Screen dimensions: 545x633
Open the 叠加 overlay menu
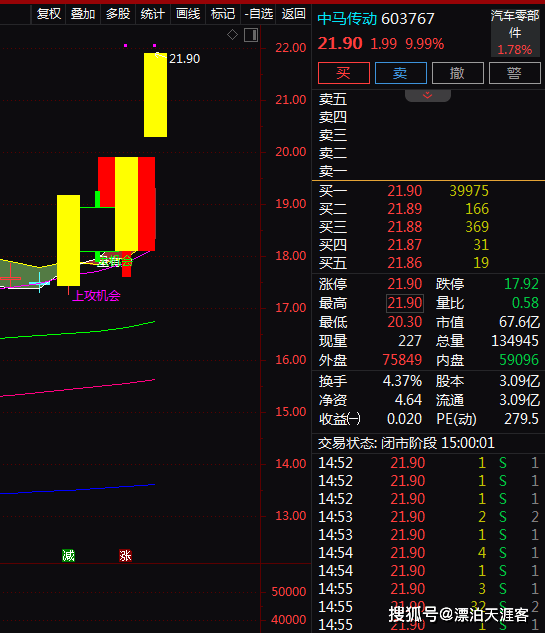click(x=83, y=14)
